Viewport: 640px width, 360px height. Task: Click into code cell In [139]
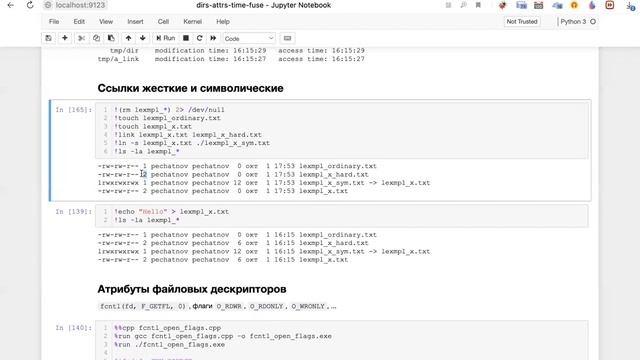[x=342, y=216]
